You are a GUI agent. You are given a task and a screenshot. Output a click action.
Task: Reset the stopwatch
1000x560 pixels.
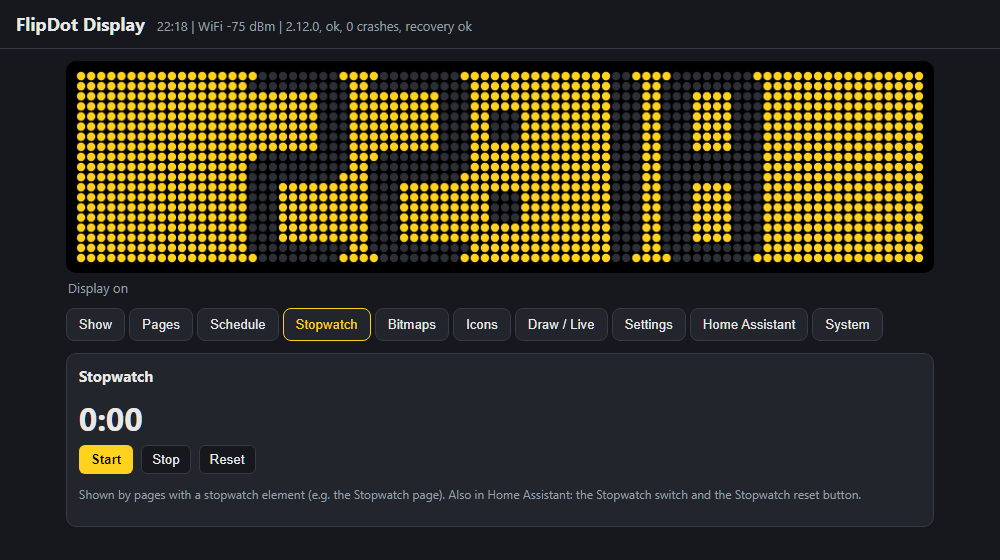pyautogui.click(x=227, y=459)
